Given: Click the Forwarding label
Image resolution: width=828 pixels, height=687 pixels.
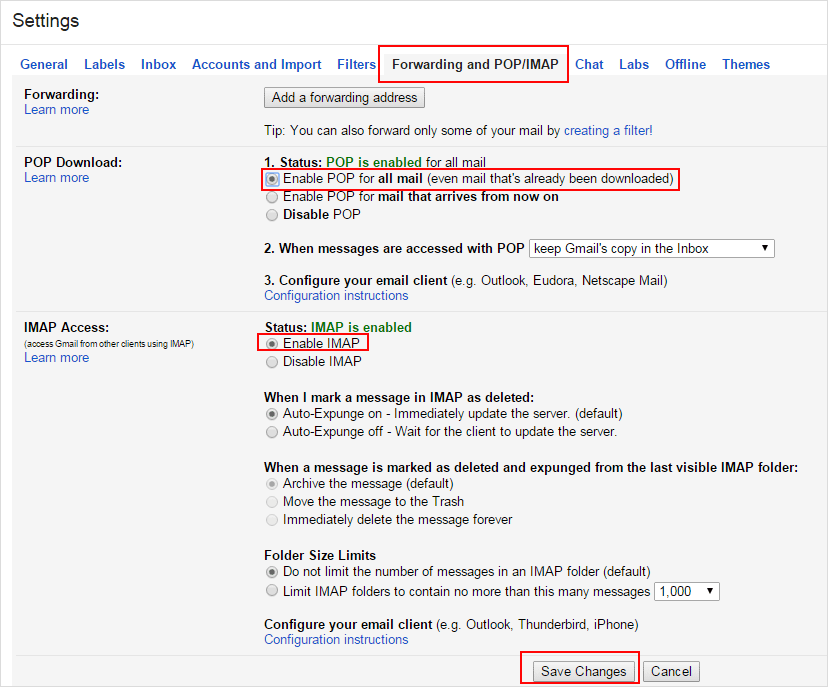Looking at the screenshot, I should [61, 95].
